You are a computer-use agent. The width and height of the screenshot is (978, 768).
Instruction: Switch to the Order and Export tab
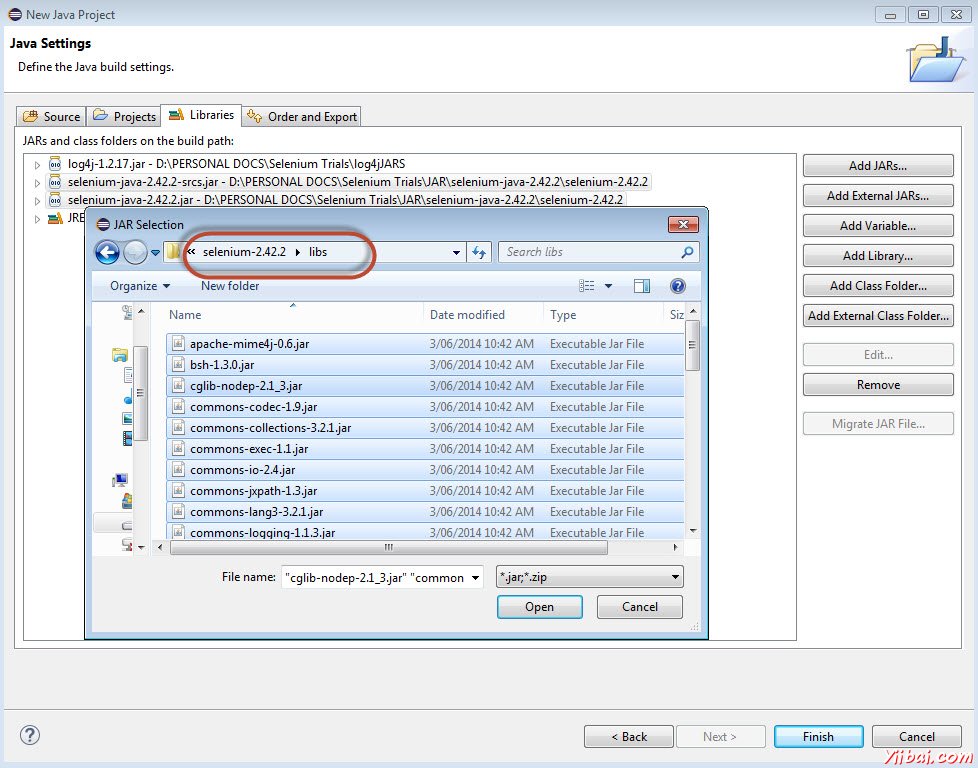pos(301,115)
